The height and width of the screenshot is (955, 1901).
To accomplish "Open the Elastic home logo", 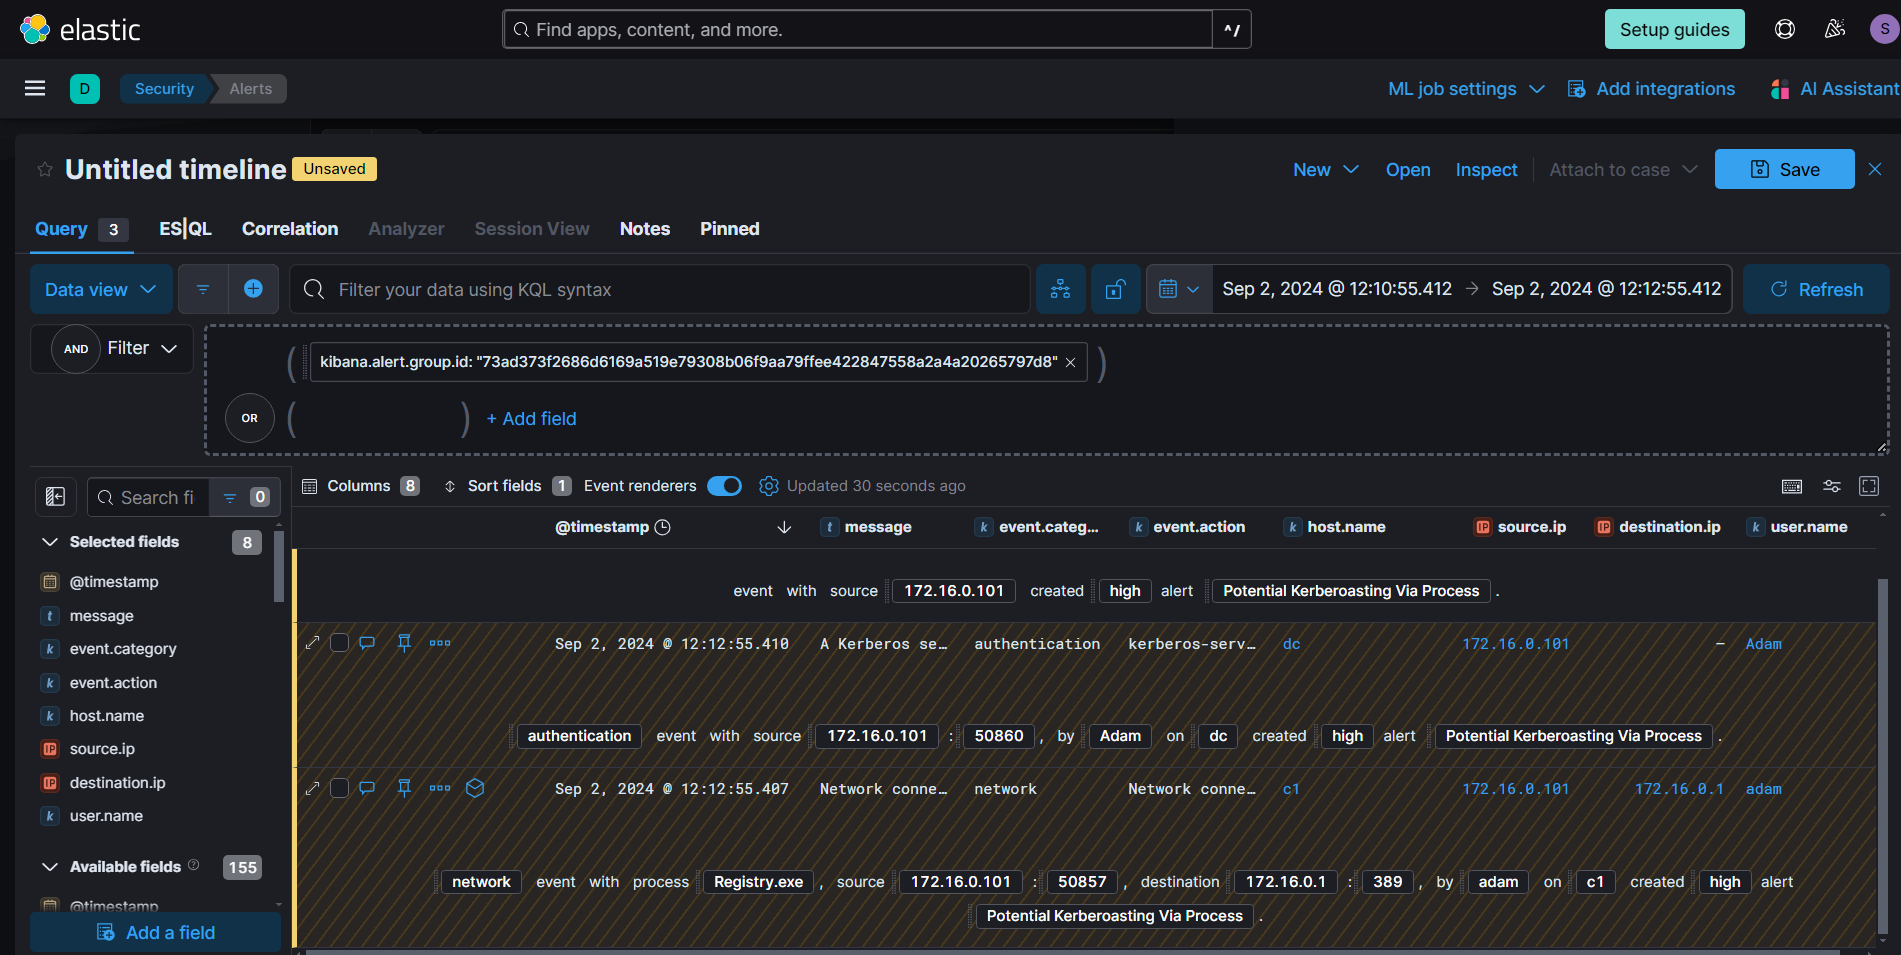I will pyautogui.click(x=80, y=30).
